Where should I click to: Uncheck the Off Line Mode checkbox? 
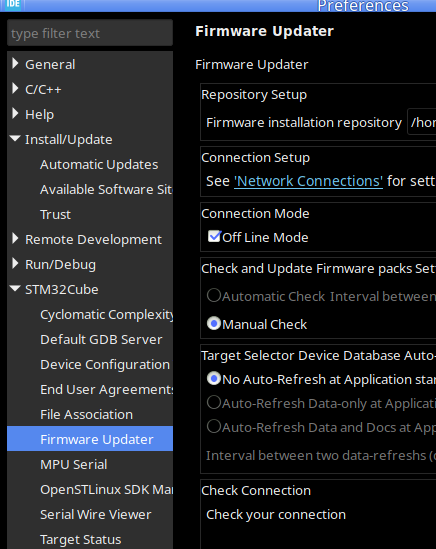pyautogui.click(x=214, y=237)
